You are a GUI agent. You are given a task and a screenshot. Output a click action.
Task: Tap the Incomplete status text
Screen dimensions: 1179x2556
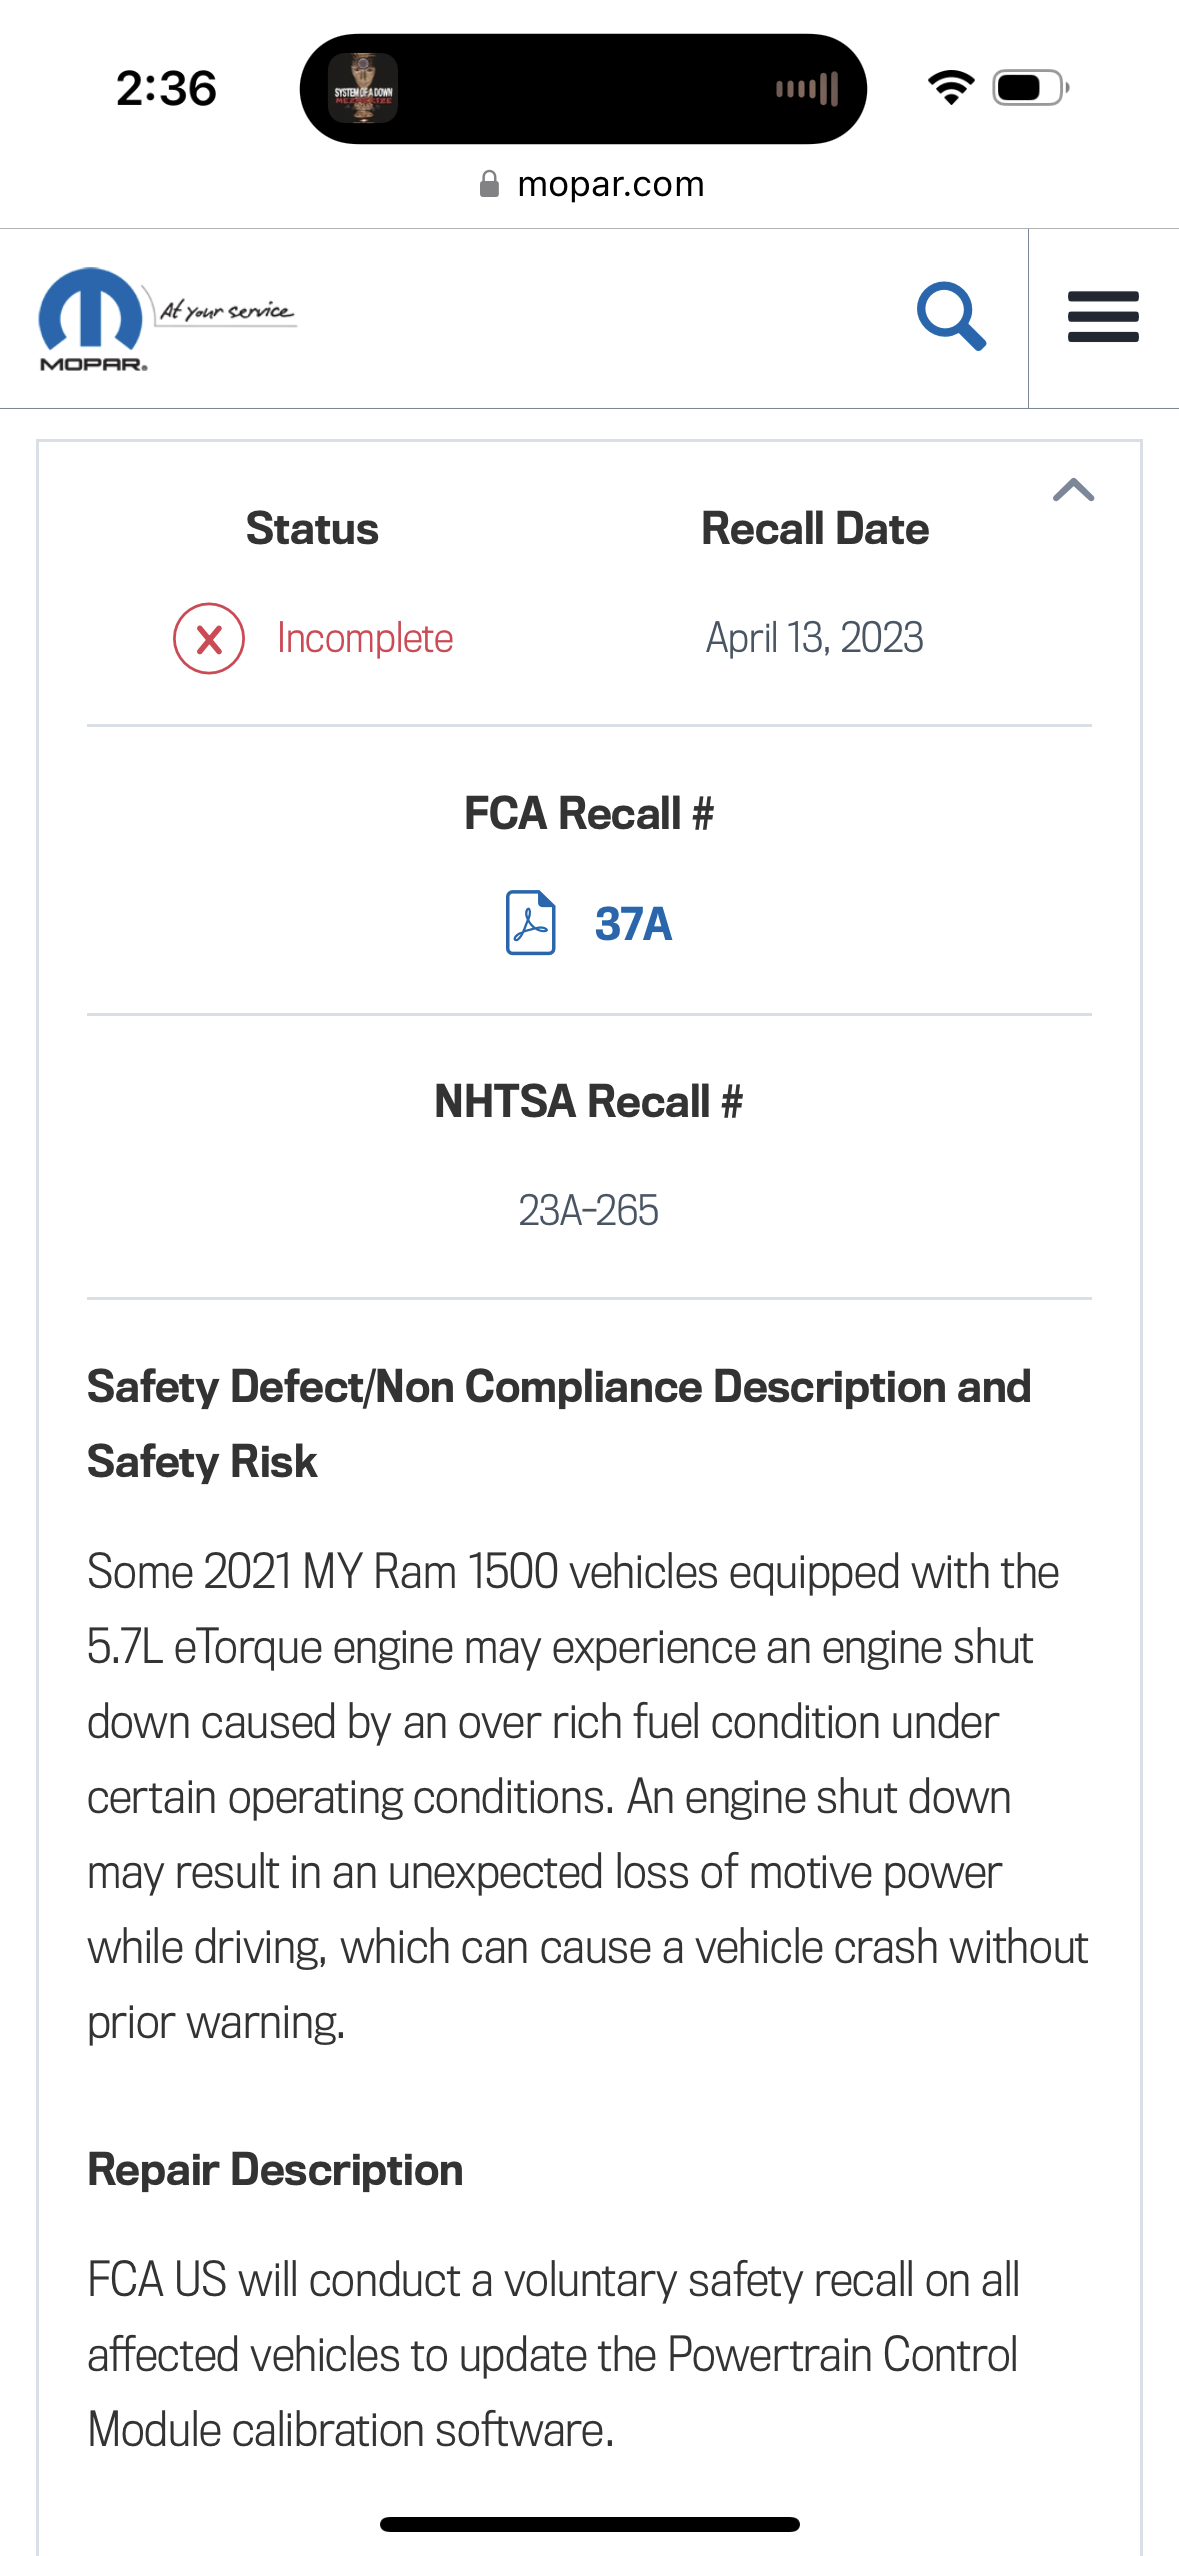pyautogui.click(x=365, y=638)
